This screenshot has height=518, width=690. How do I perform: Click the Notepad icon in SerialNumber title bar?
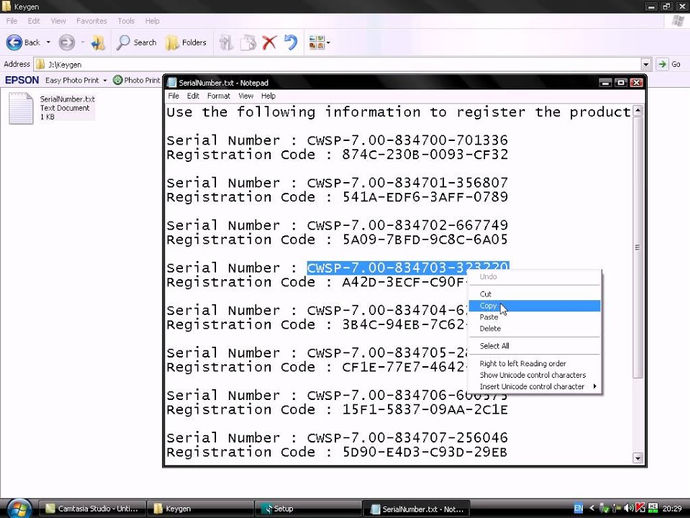(172, 83)
